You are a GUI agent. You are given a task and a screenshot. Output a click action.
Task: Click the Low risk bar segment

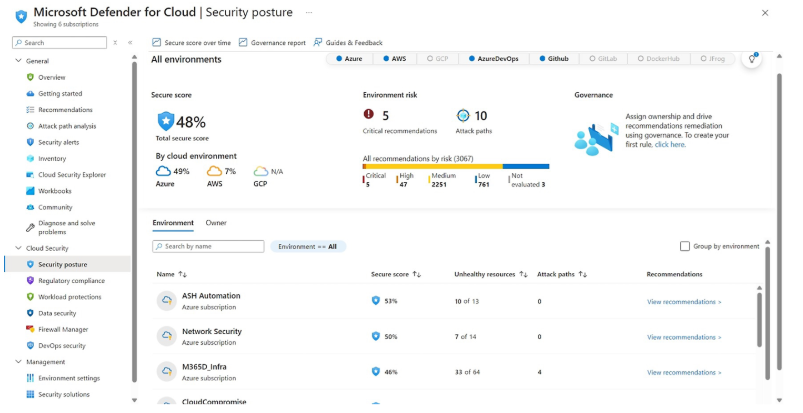click(526, 167)
